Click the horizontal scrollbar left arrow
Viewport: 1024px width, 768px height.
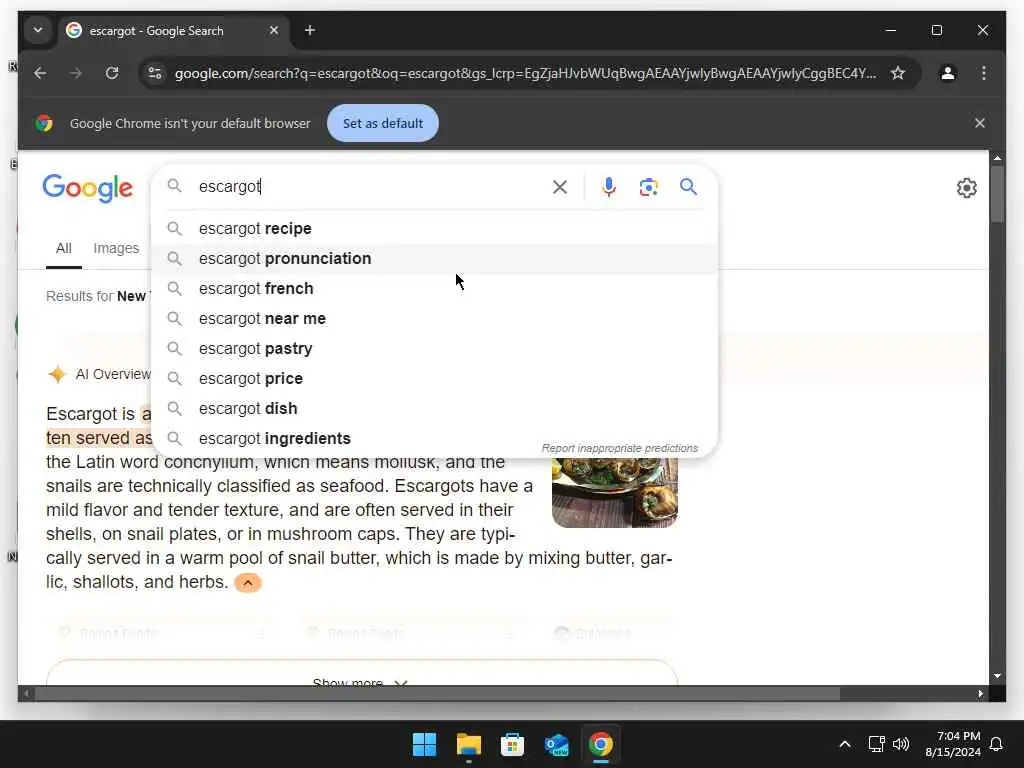(x=25, y=694)
